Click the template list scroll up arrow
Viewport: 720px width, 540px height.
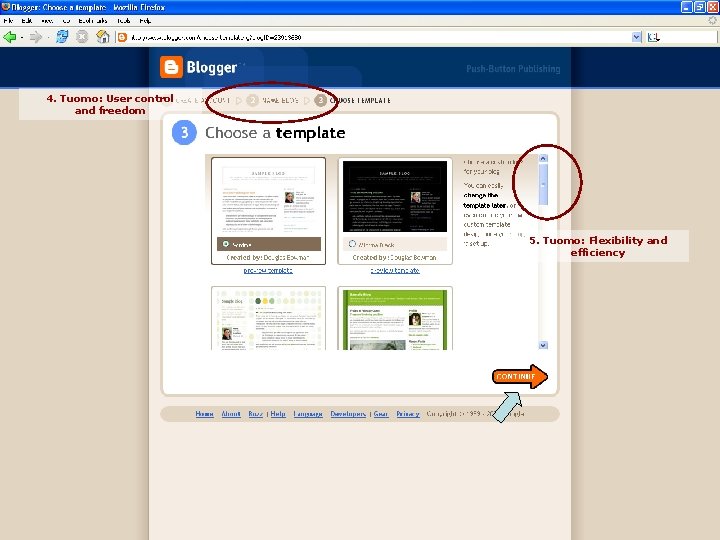[x=543, y=158]
